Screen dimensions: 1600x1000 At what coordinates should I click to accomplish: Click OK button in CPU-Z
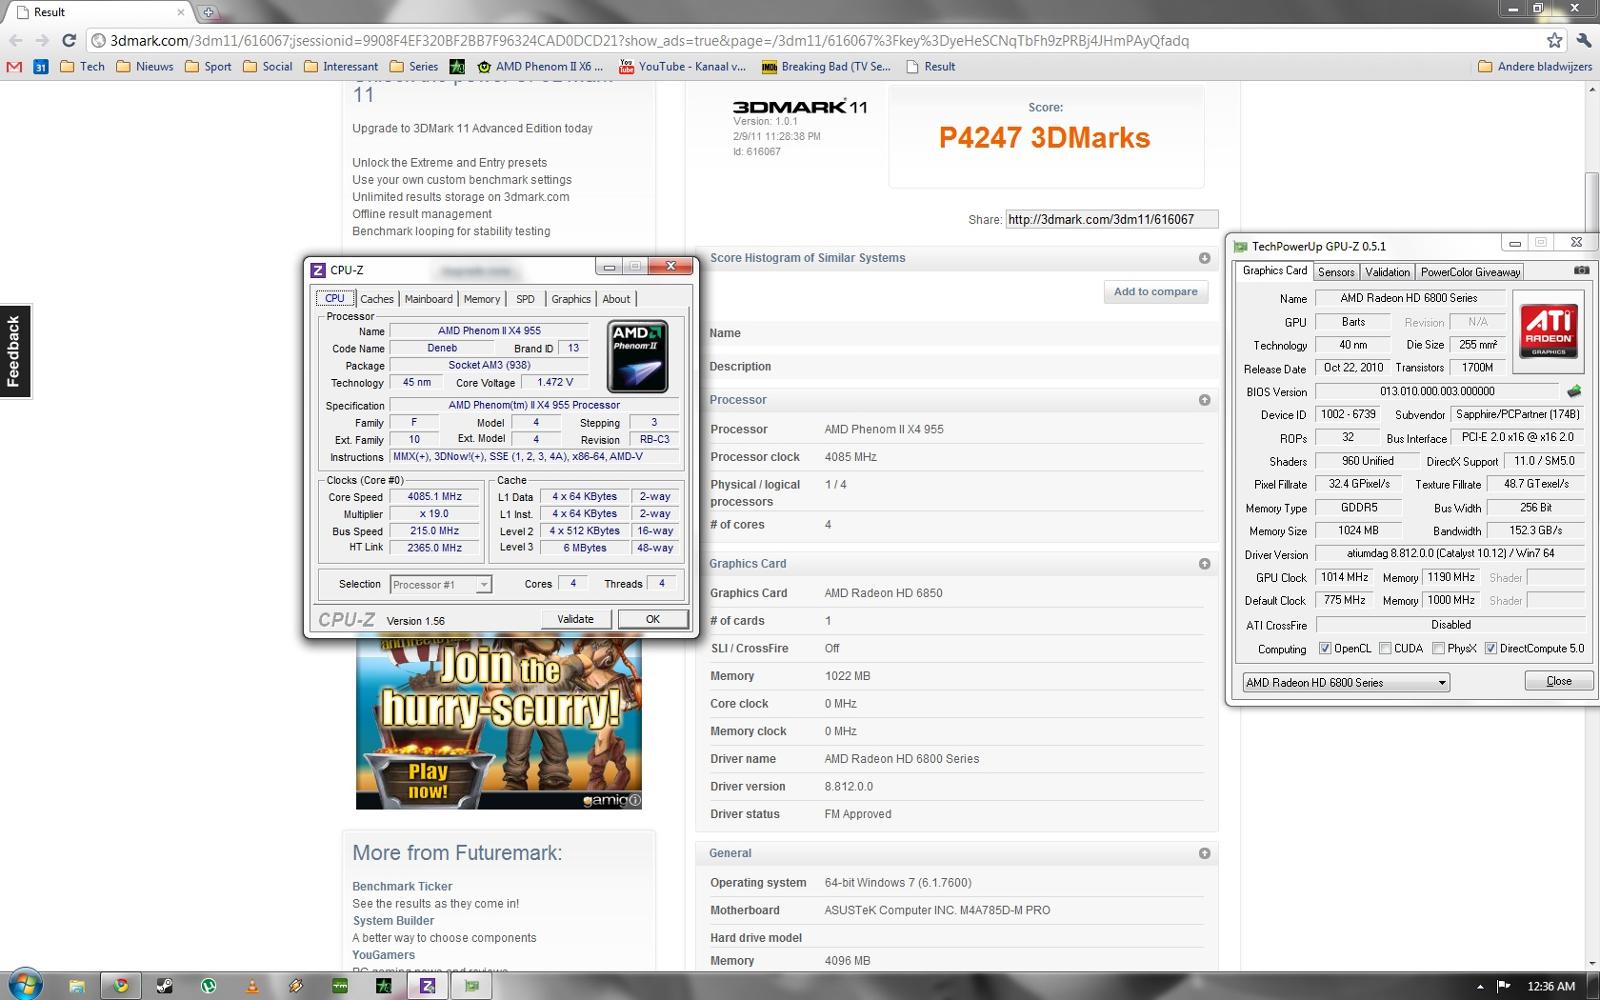653,619
